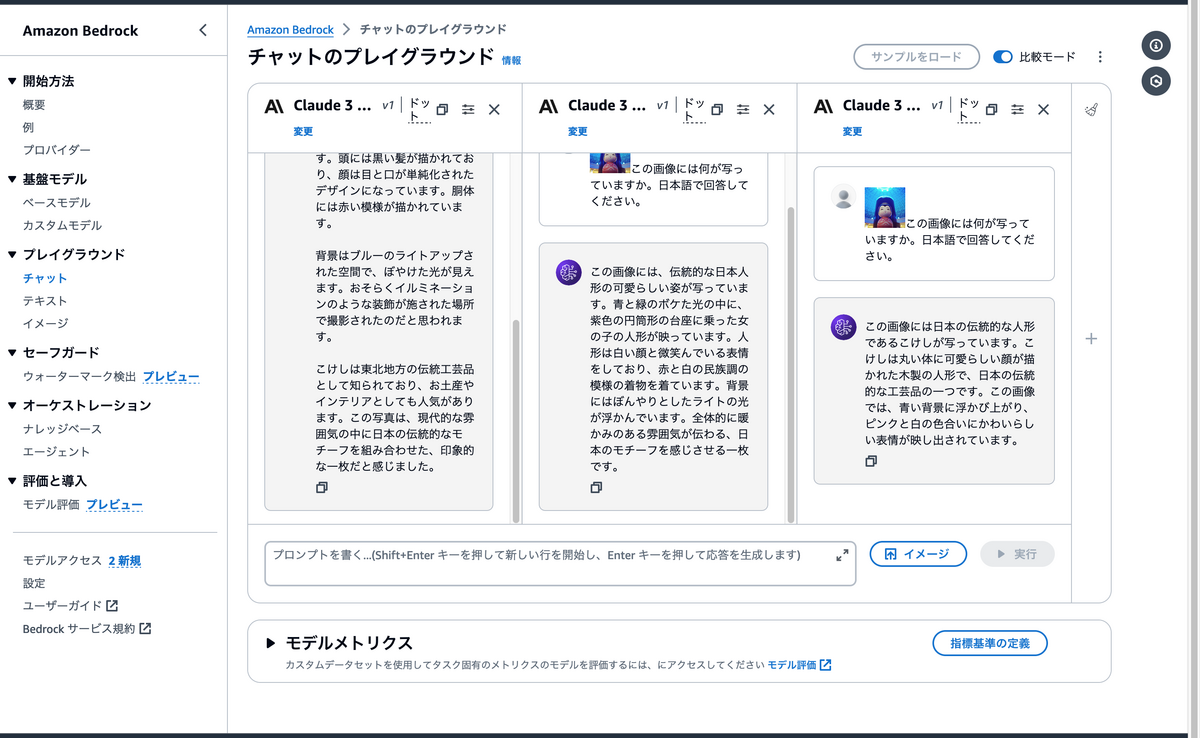Click the イメージ upload button
The image size is (1200, 738).
(x=918, y=554)
